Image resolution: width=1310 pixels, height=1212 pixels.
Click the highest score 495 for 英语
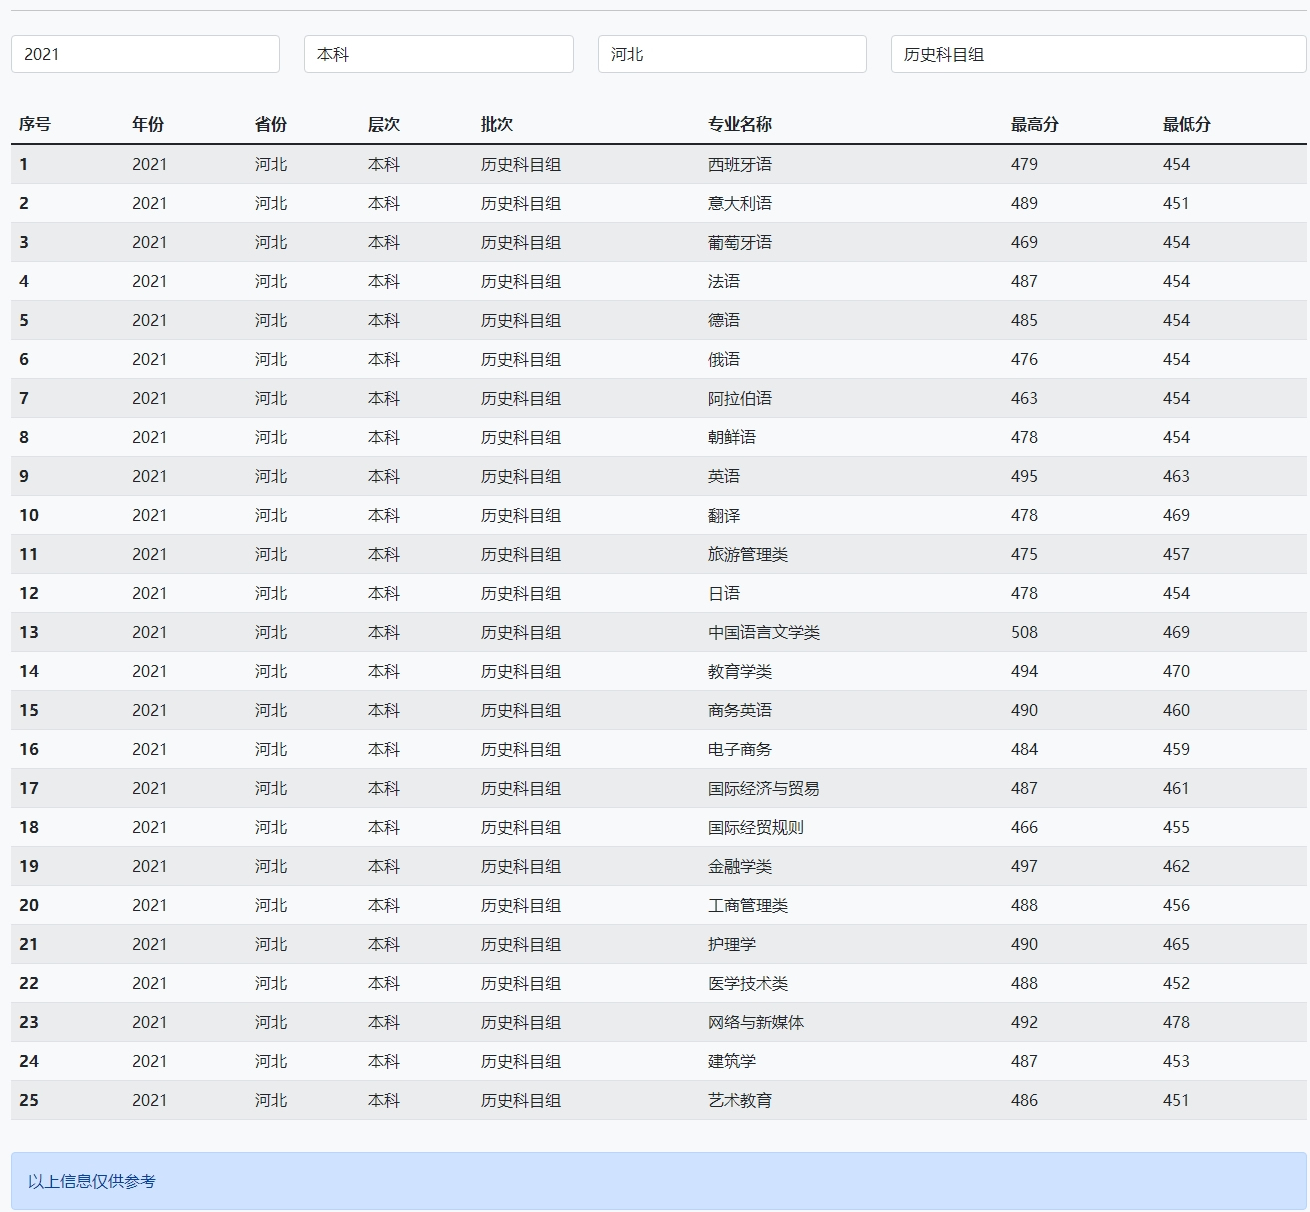tap(1024, 476)
